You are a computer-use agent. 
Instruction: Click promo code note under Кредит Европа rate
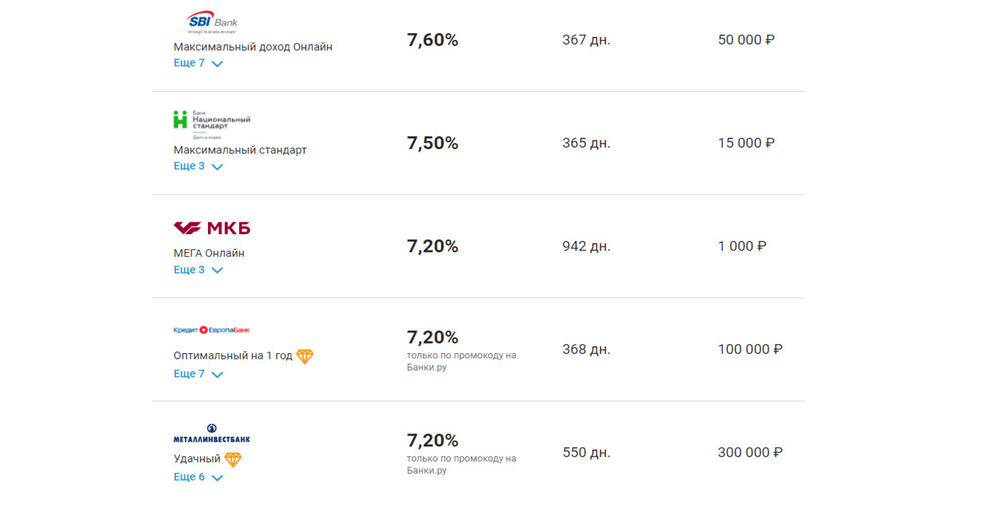[461, 361]
